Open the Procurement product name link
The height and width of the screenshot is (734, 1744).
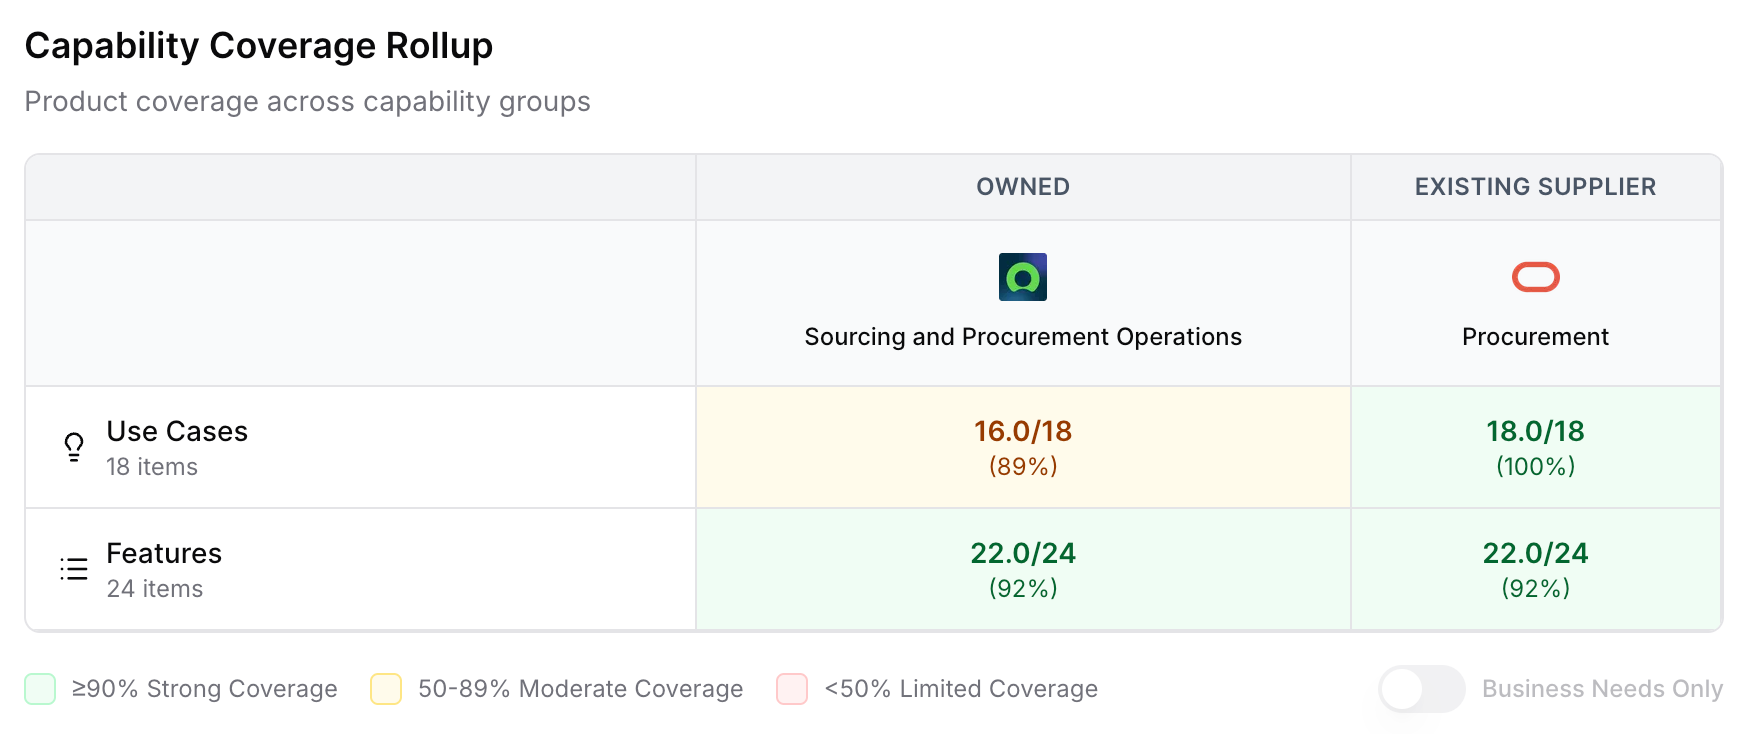[x=1535, y=337]
